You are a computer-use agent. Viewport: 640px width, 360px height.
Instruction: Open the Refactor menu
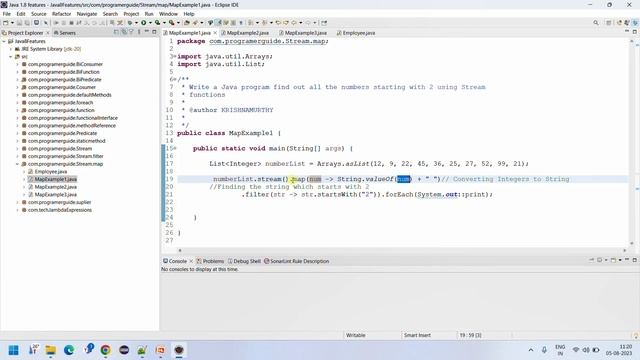(61, 14)
